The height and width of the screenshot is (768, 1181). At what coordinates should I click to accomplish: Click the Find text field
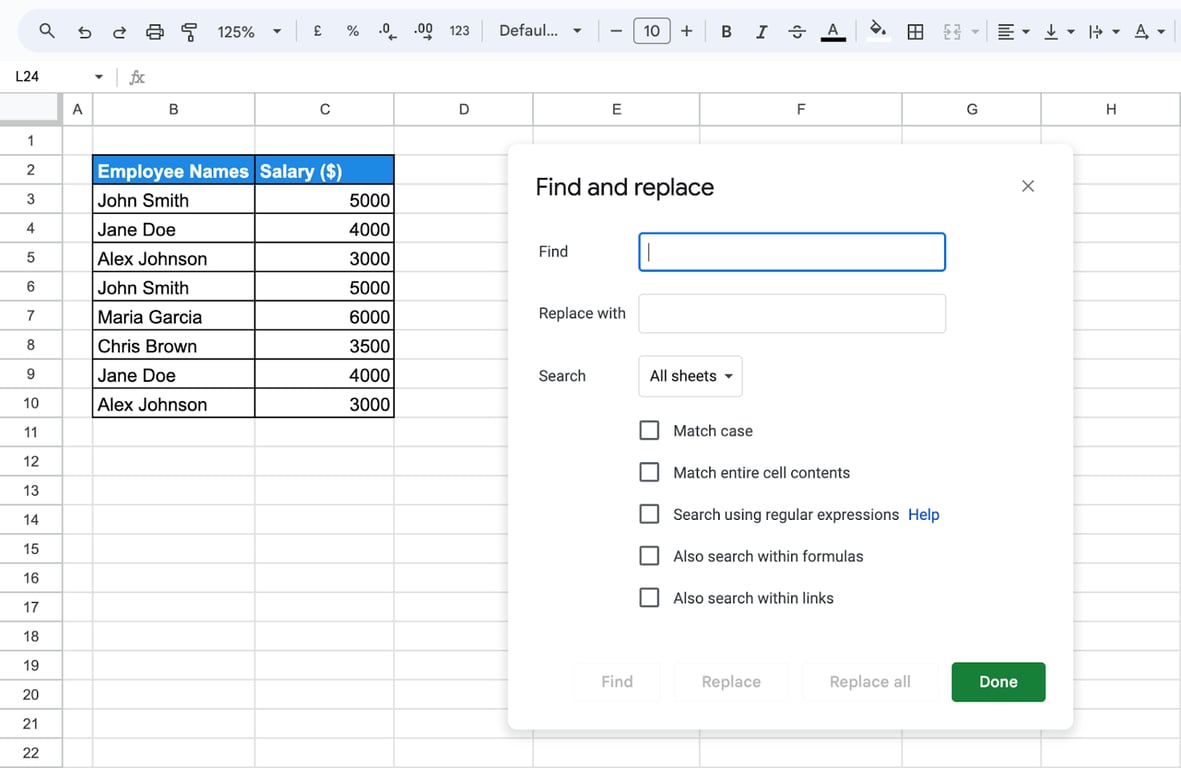click(x=792, y=252)
